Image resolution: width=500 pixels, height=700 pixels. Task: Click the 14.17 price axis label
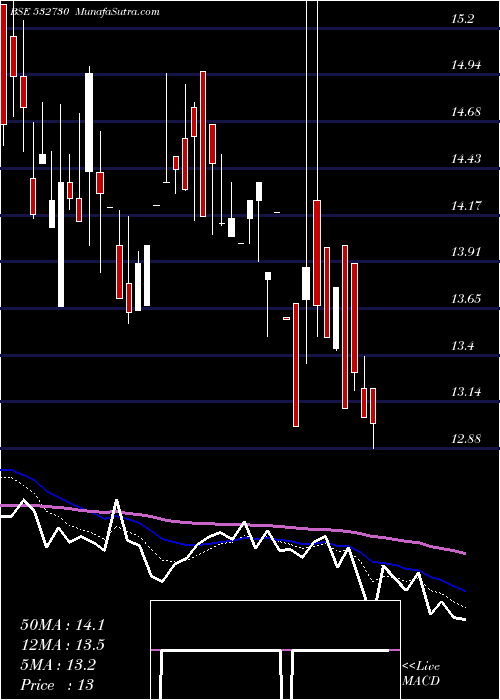tap(467, 206)
